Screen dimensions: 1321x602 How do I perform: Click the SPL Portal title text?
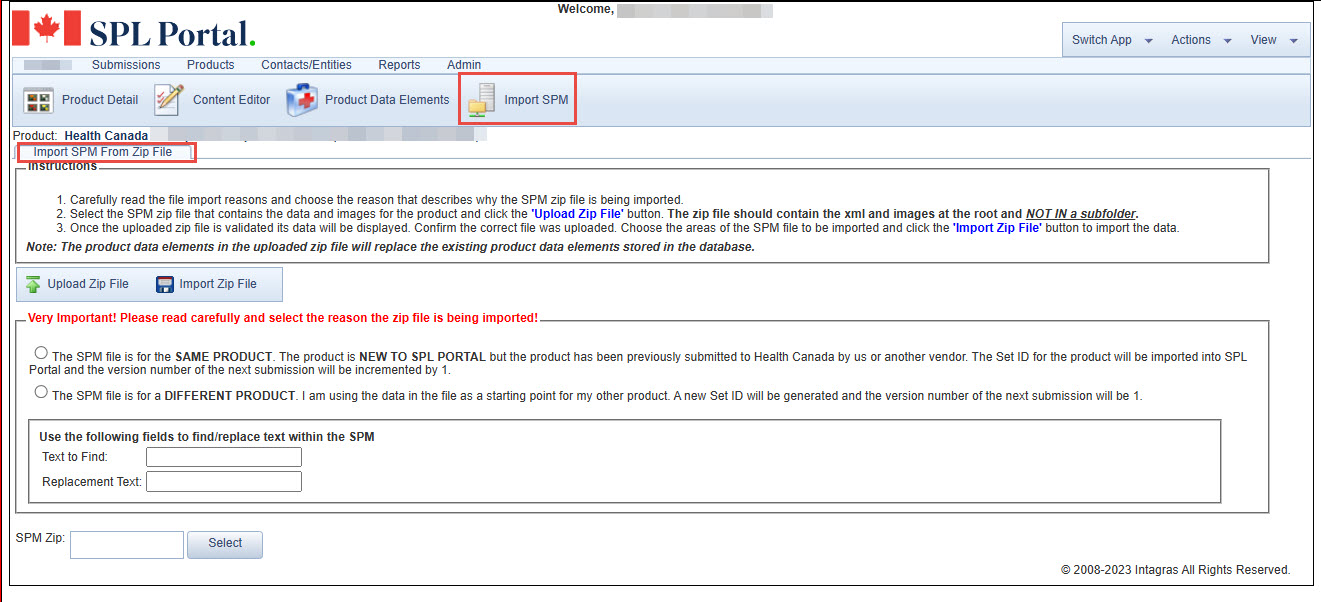tap(172, 32)
